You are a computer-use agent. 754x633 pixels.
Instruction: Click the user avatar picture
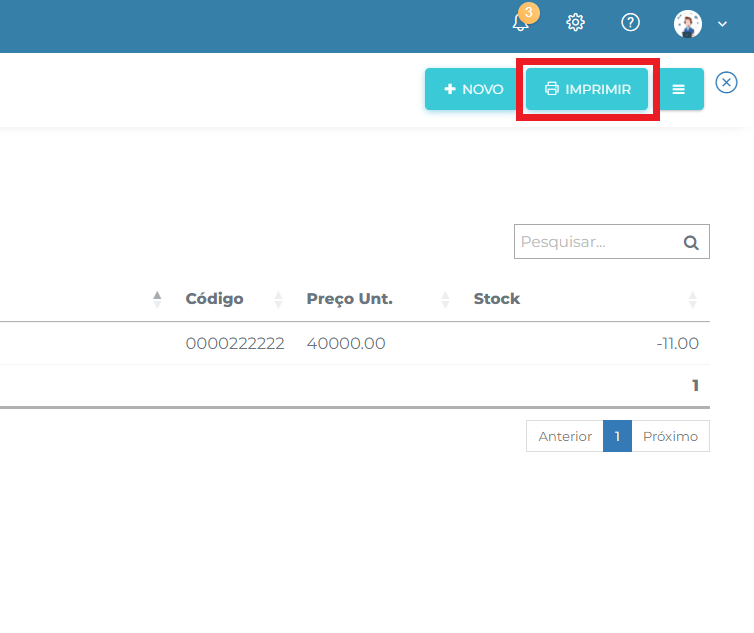pyautogui.click(x=688, y=24)
